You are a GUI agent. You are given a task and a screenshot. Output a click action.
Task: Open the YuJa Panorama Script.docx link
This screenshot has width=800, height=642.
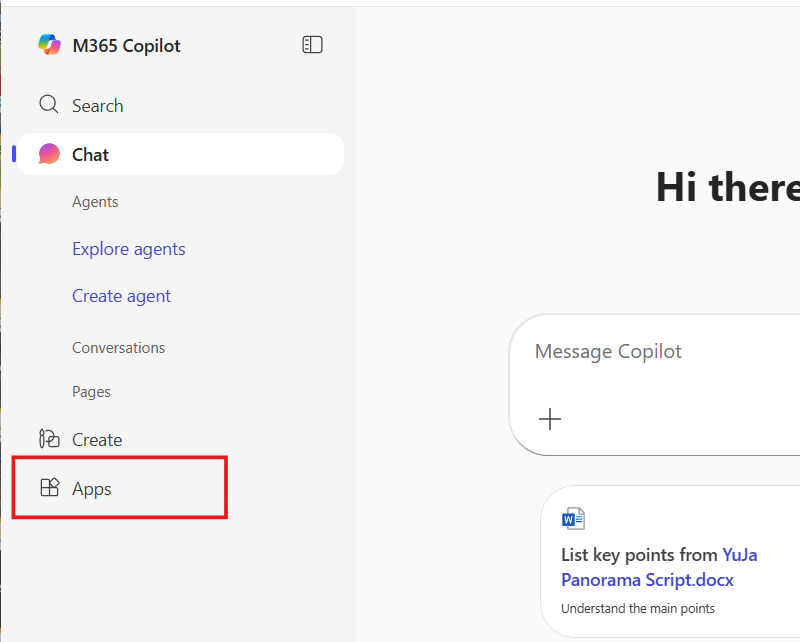click(659, 567)
